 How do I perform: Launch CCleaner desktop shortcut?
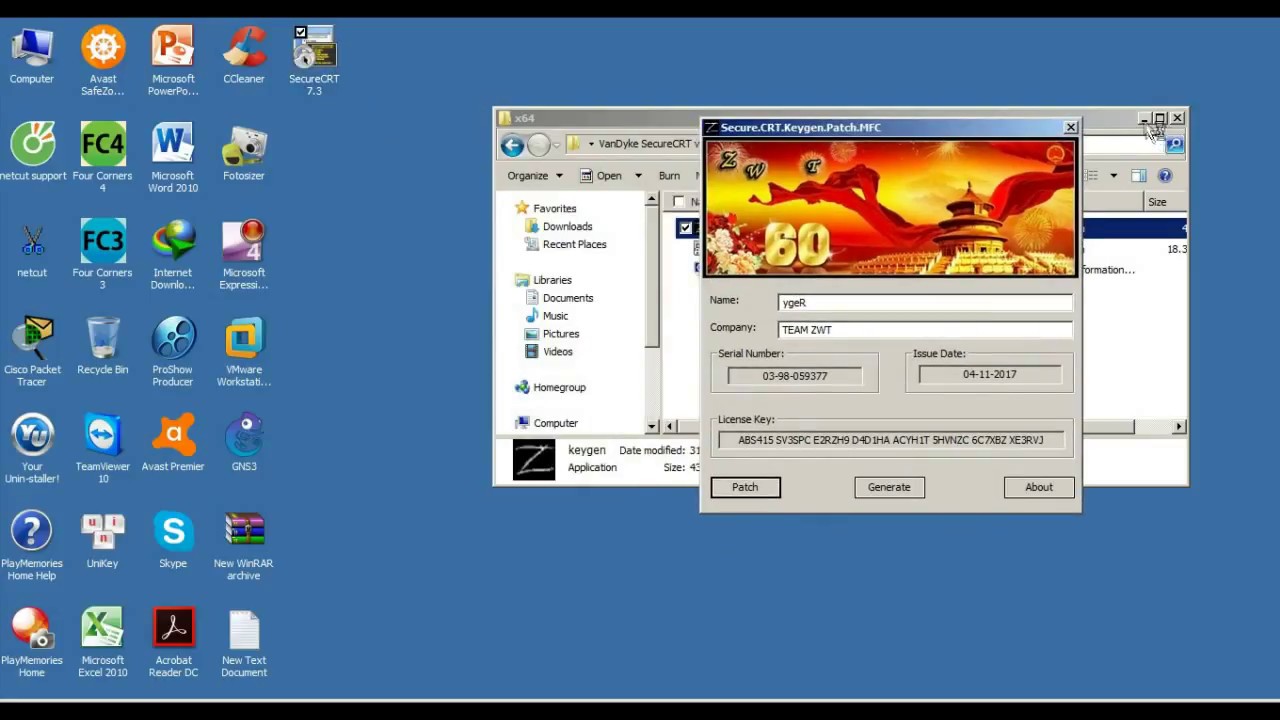click(x=244, y=56)
